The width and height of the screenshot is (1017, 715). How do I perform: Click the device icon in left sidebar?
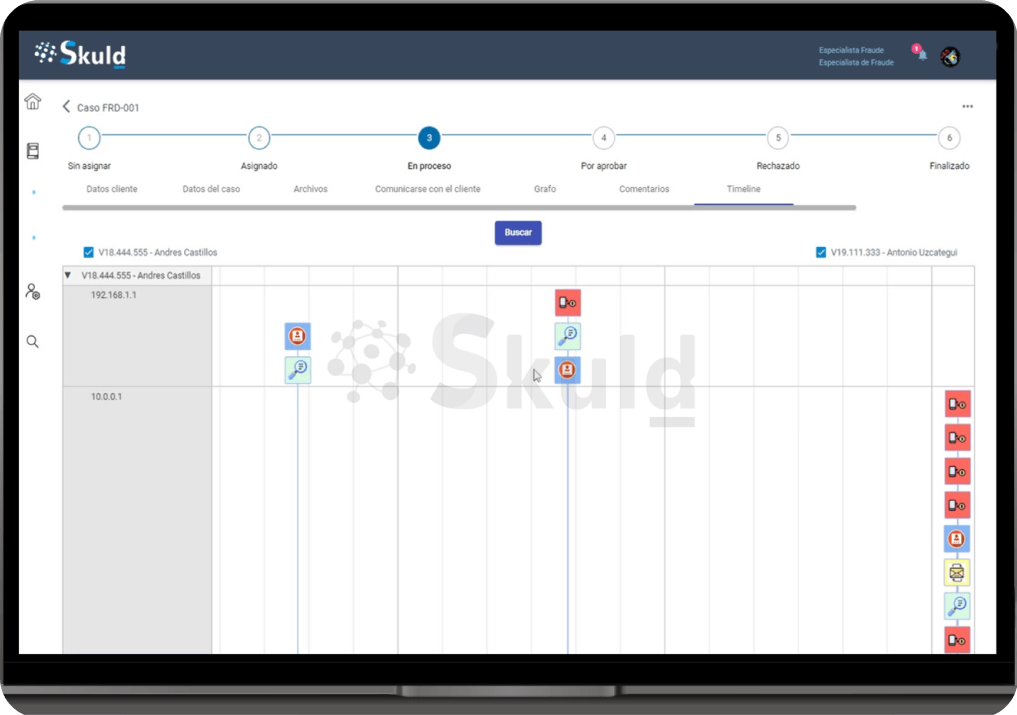[x=33, y=151]
